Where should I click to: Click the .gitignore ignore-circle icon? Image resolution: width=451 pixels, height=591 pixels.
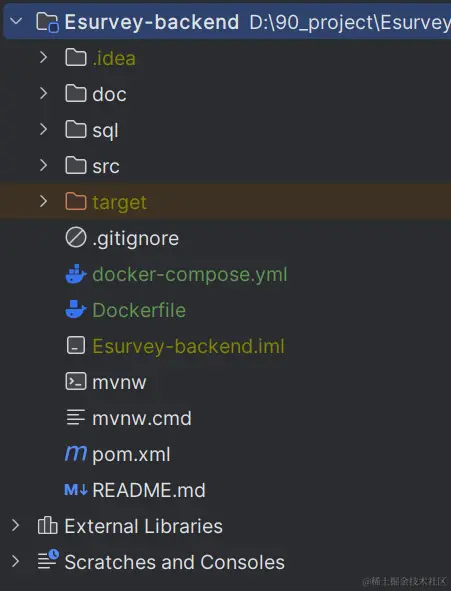point(76,238)
